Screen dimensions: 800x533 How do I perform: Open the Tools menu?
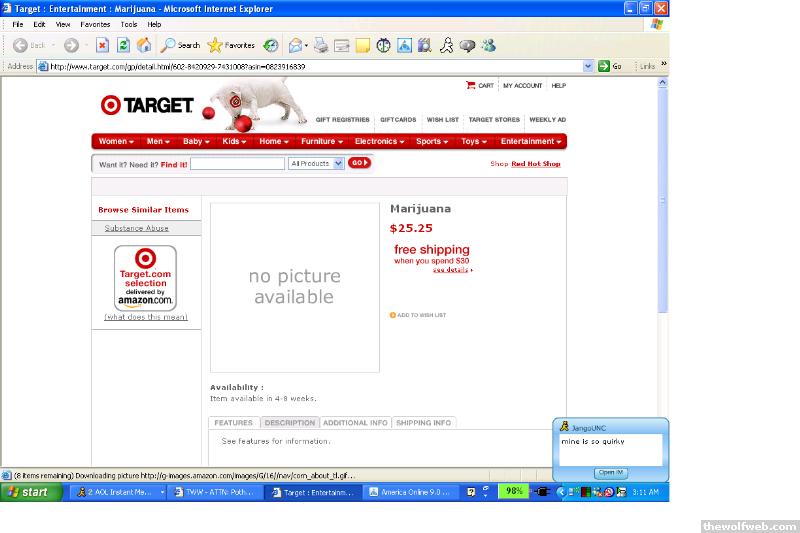(129, 24)
